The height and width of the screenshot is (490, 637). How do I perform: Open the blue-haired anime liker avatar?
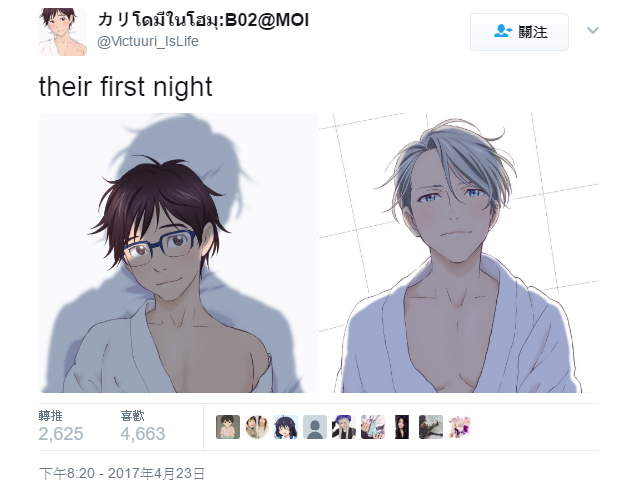286,427
